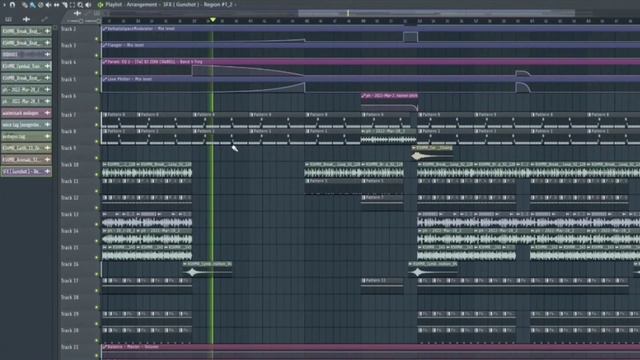This screenshot has width=640, height=360.
Task: Click Playlist label in title bar
Action: tap(114, 5)
